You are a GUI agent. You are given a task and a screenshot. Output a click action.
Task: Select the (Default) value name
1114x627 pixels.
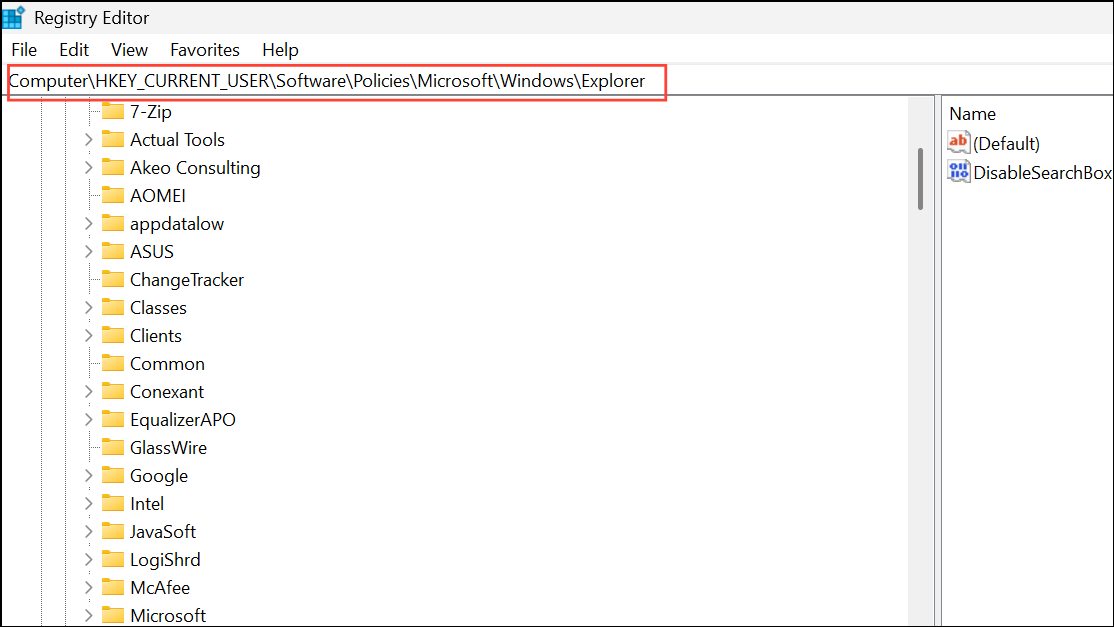tap(1006, 143)
